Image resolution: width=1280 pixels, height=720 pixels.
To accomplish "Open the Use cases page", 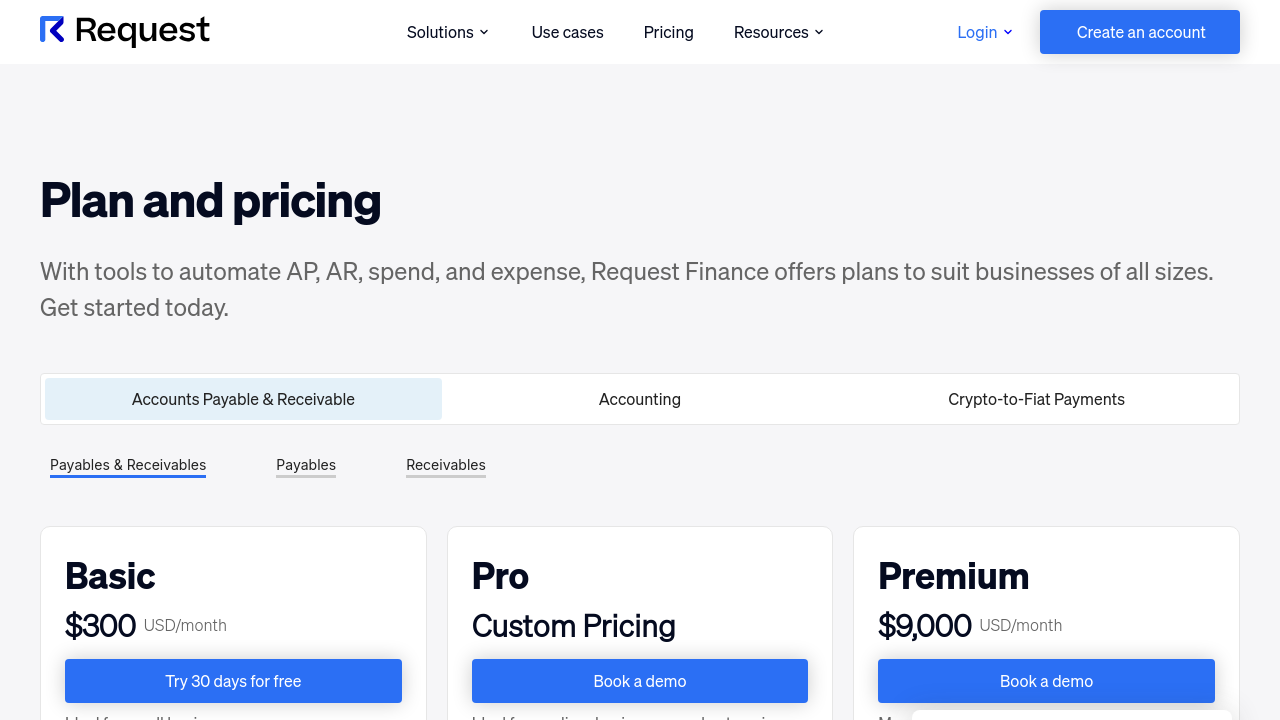I will [x=567, y=32].
